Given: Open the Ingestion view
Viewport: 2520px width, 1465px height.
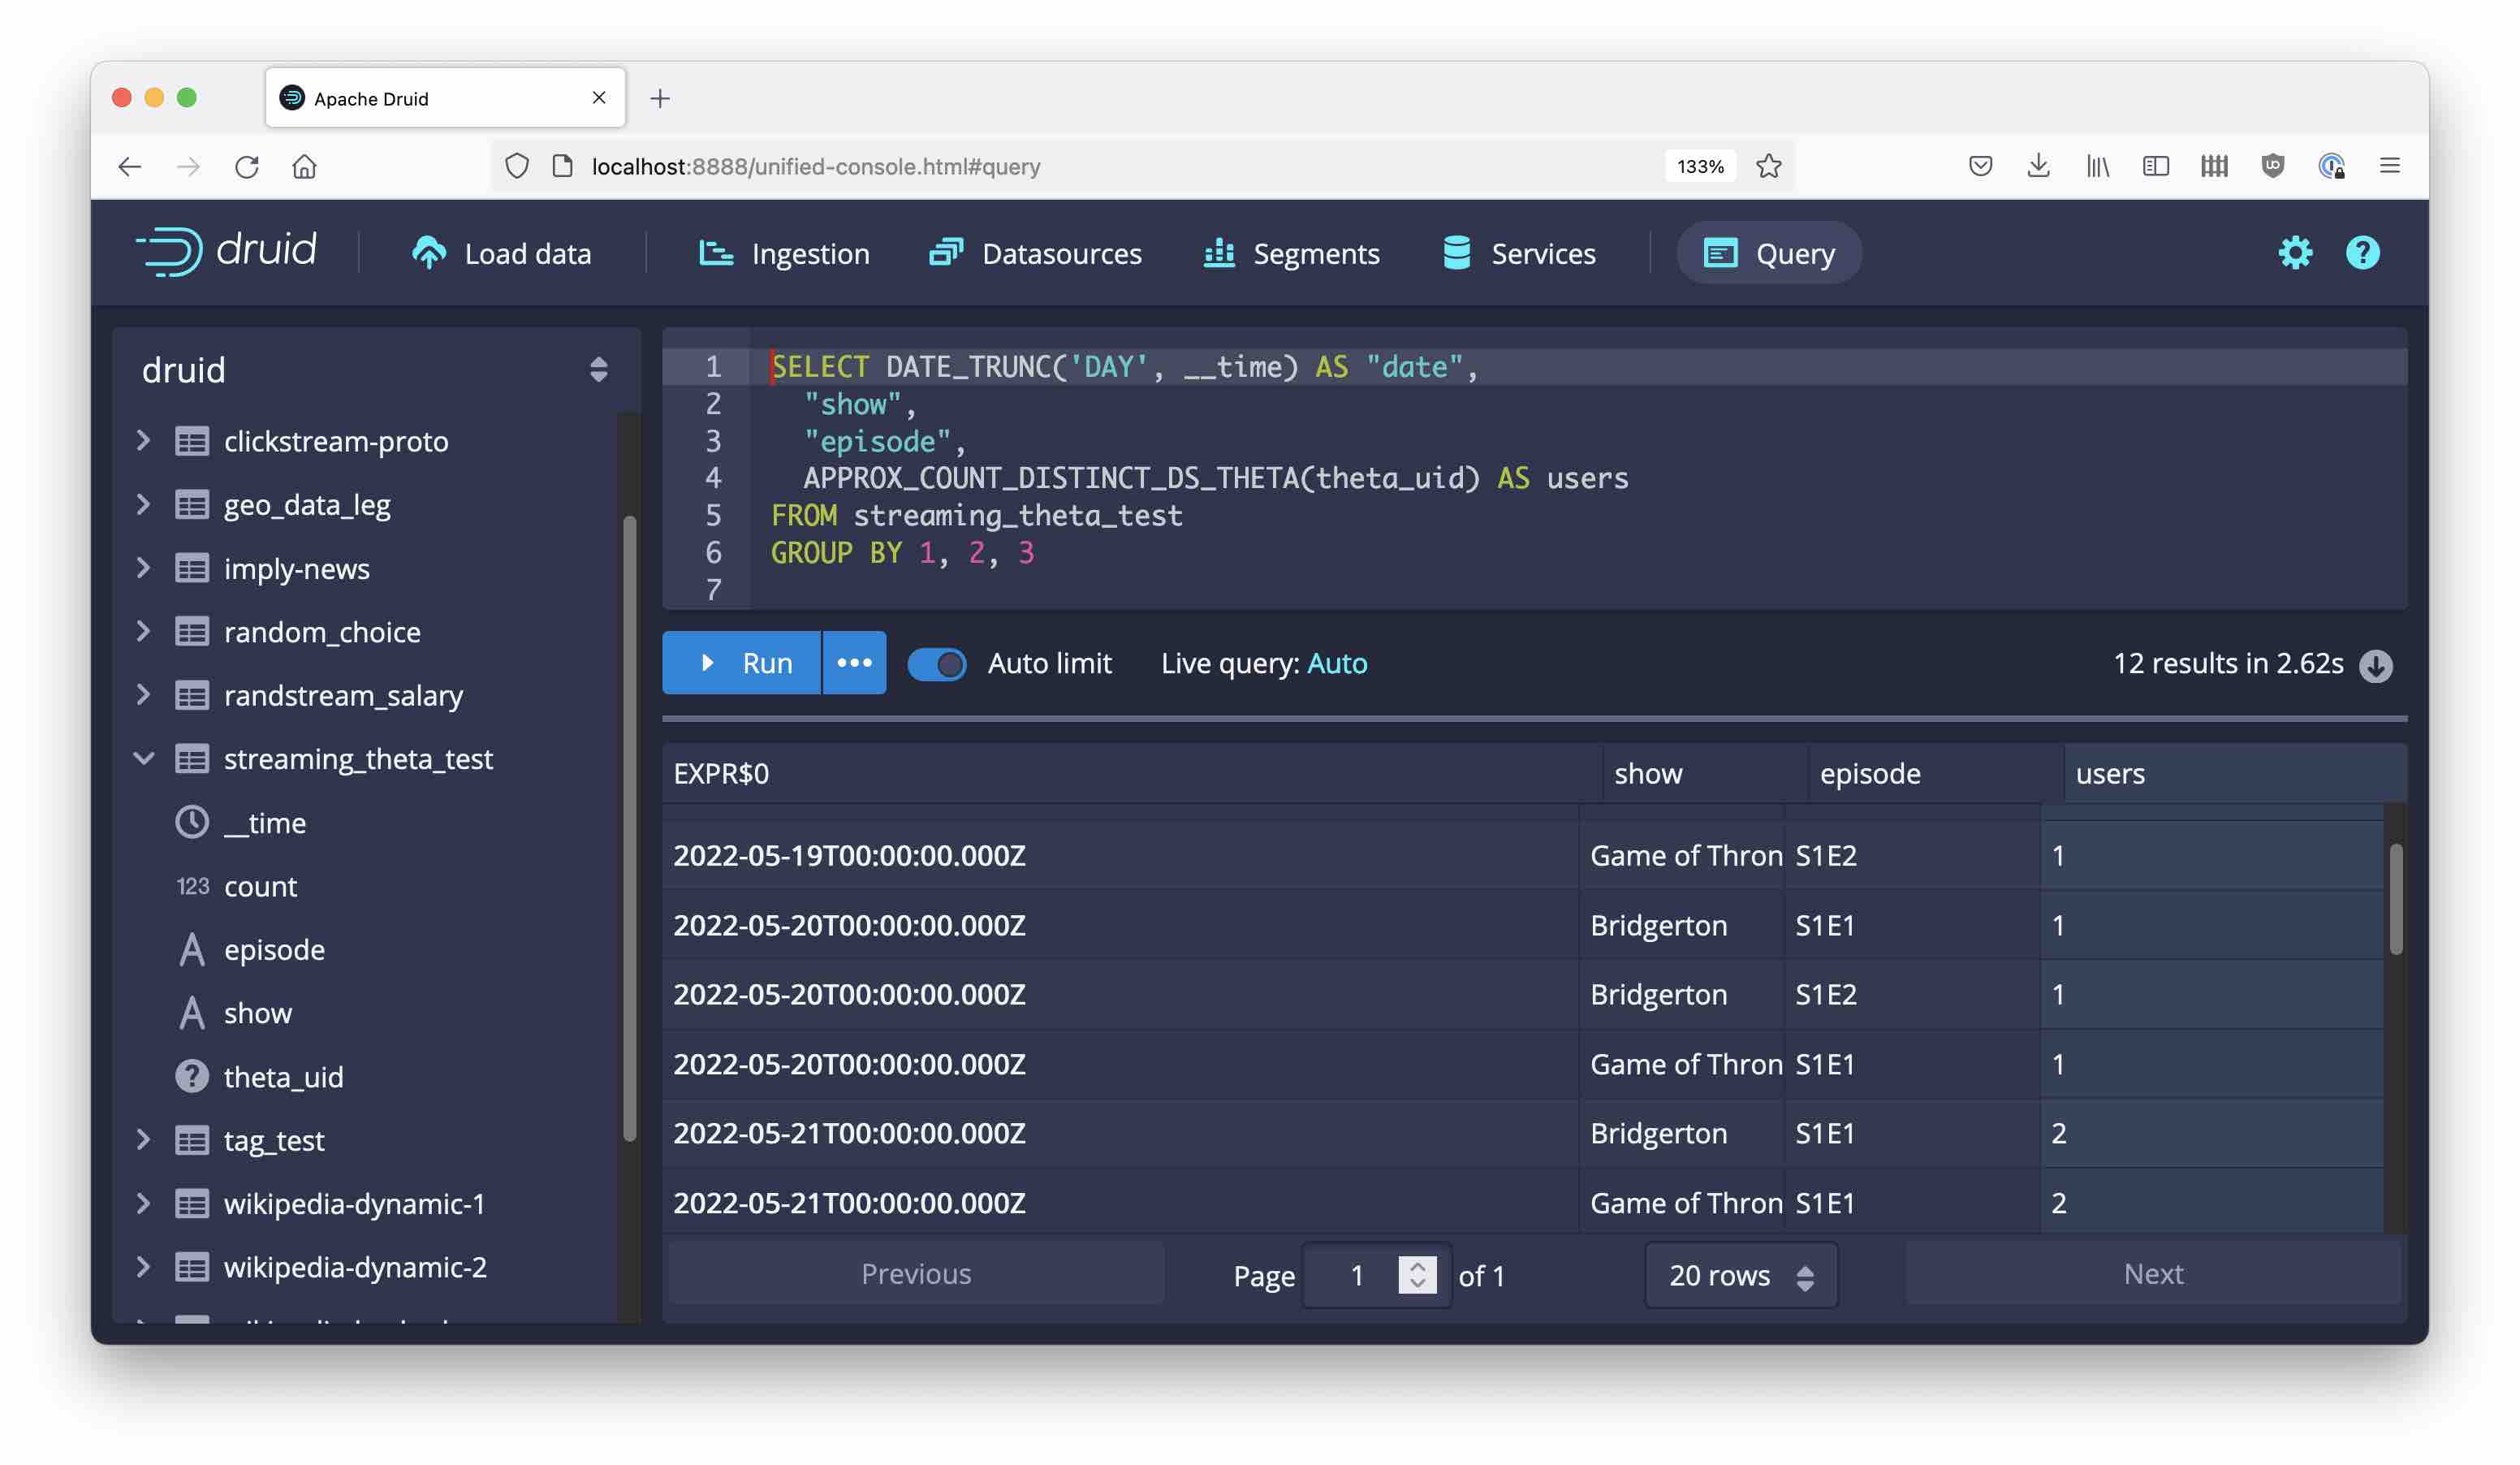Looking at the screenshot, I should click(784, 254).
